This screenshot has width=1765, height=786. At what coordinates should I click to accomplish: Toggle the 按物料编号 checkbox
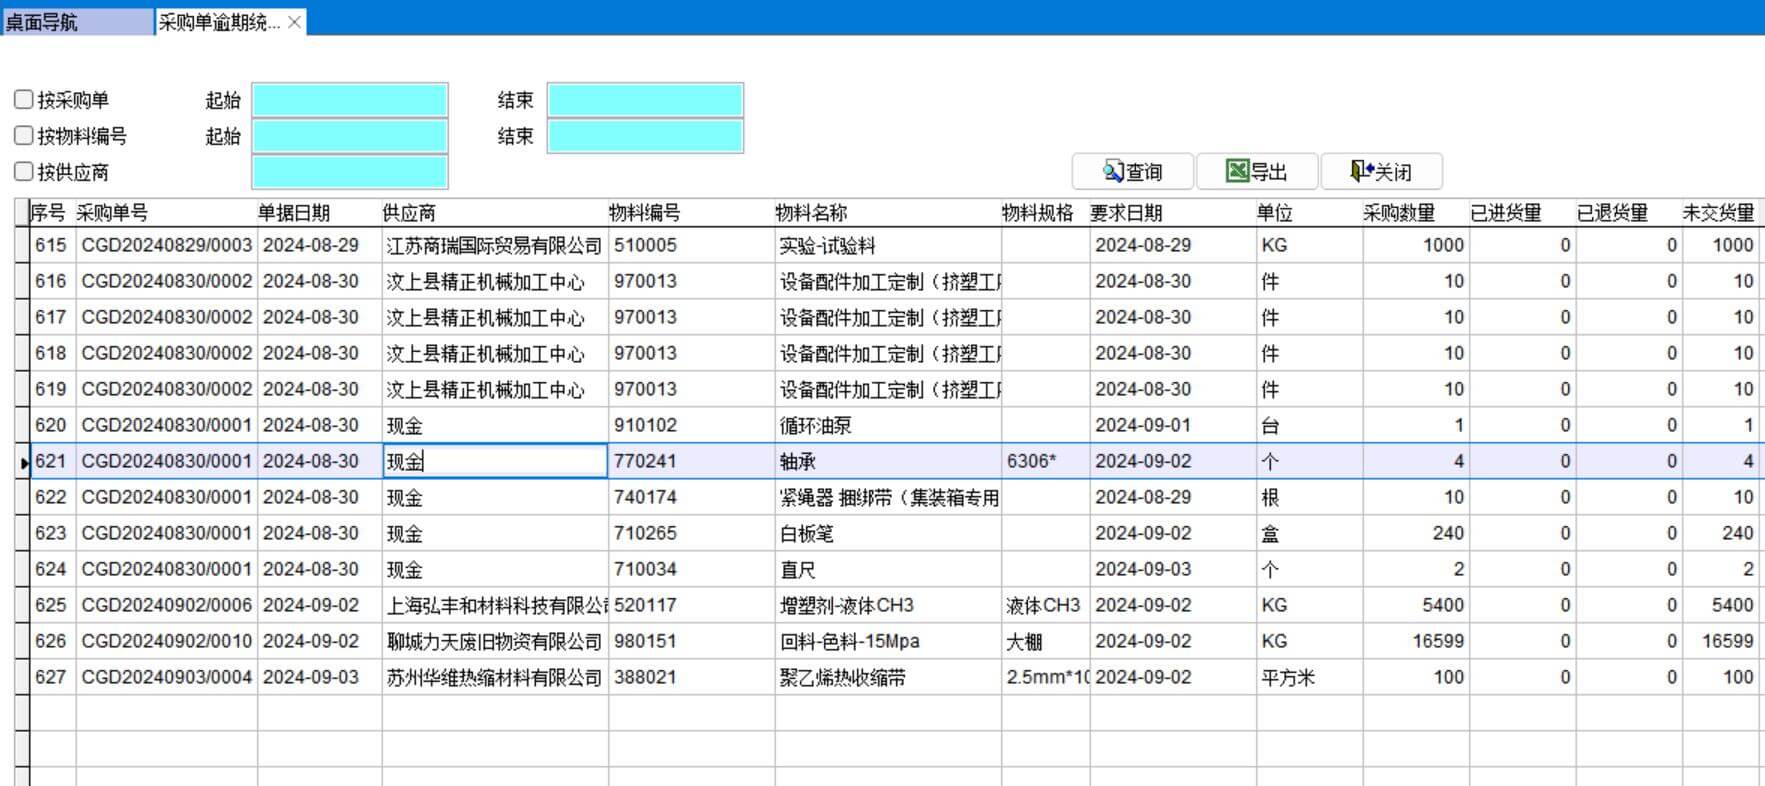coord(24,135)
